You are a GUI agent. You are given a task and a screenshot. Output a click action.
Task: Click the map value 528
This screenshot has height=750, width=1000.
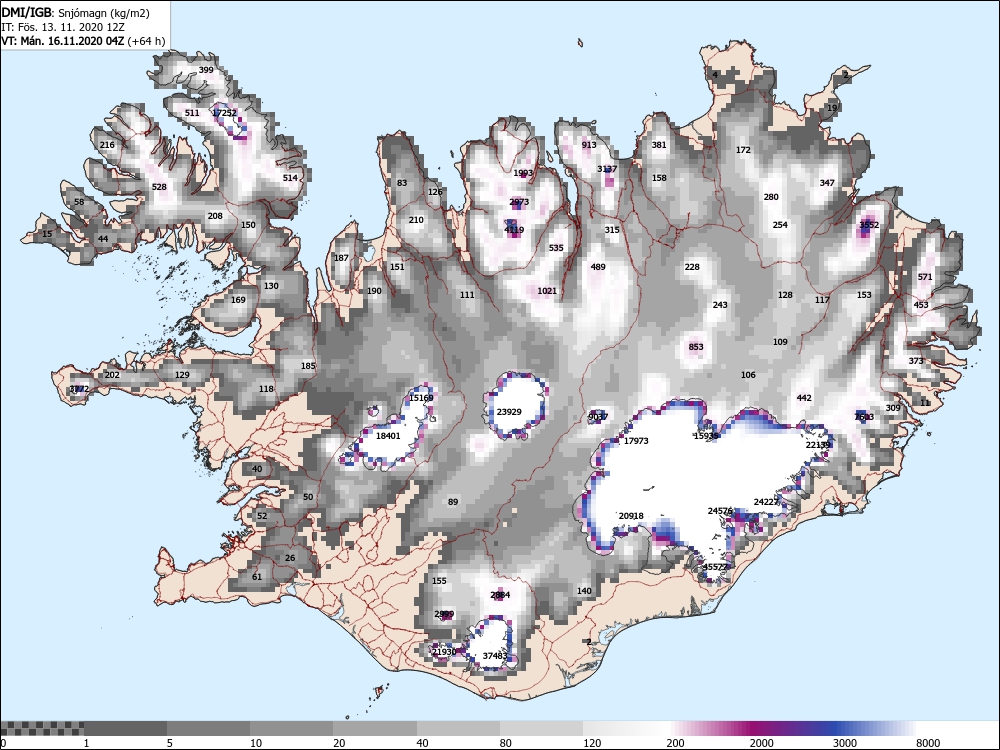[x=159, y=187]
